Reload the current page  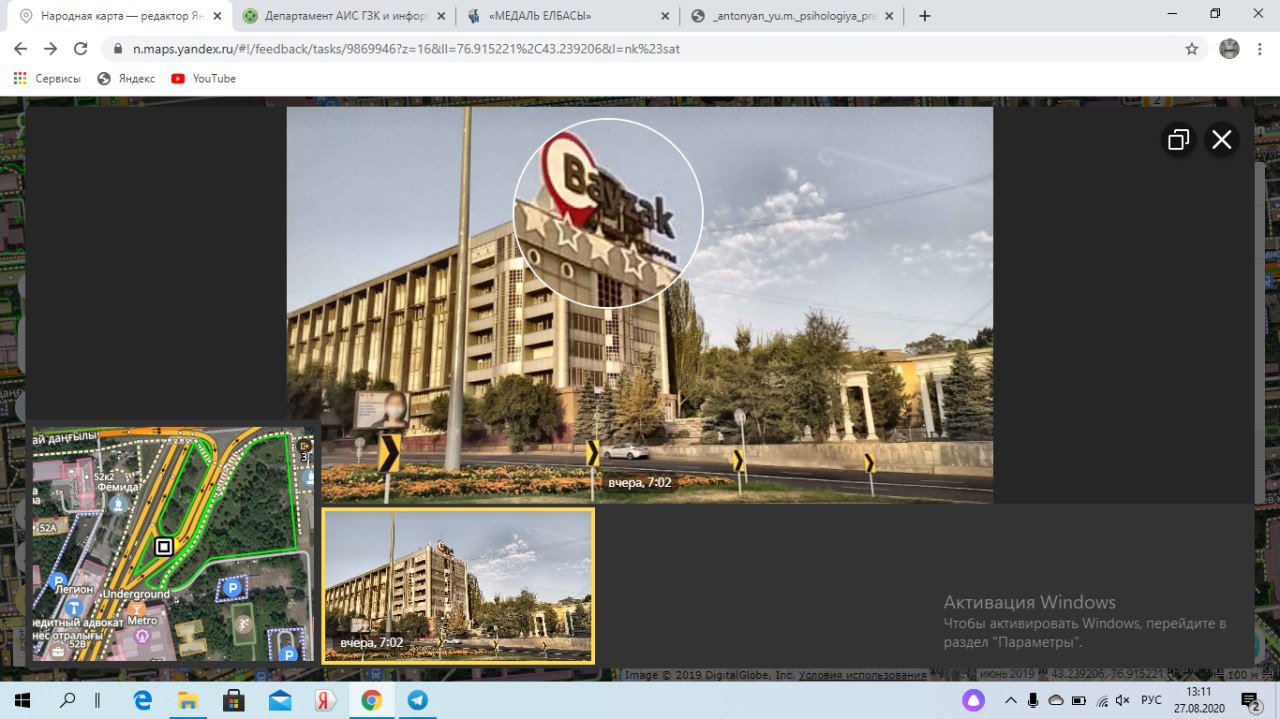[x=82, y=48]
